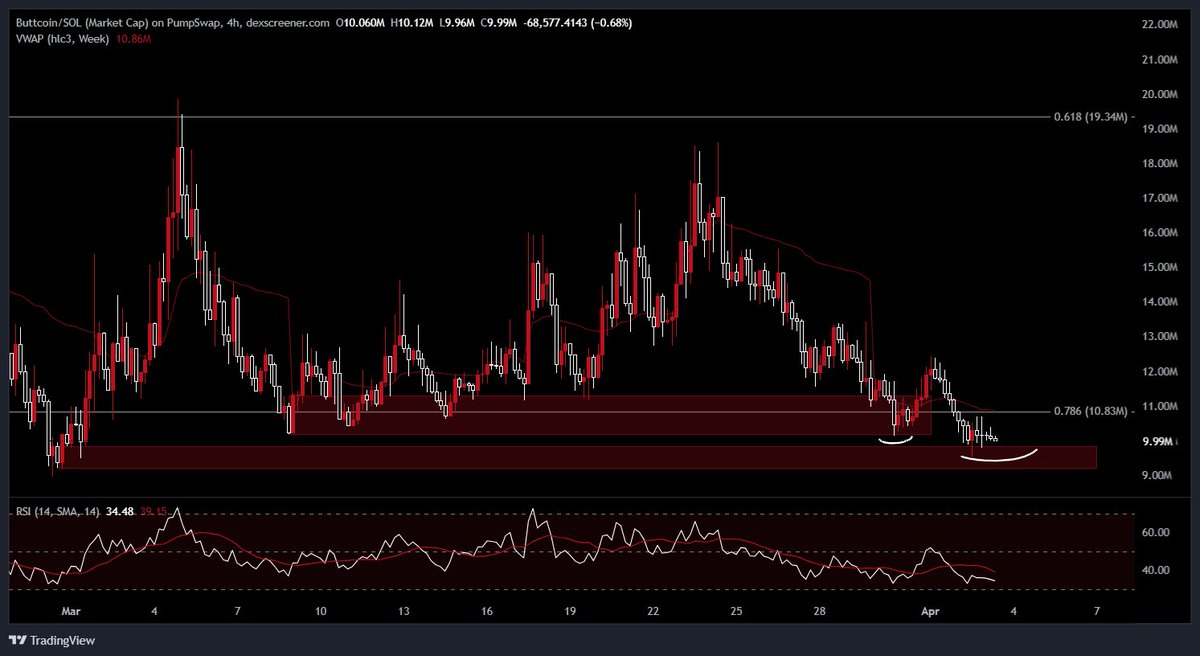Click the 17.00M price axis label
This screenshot has width=1200, height=656.
click(1160, 198)
